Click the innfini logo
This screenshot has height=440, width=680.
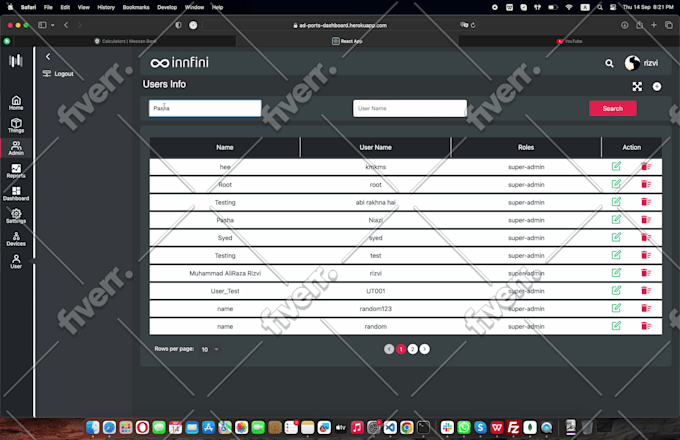(x=179, y=62)
